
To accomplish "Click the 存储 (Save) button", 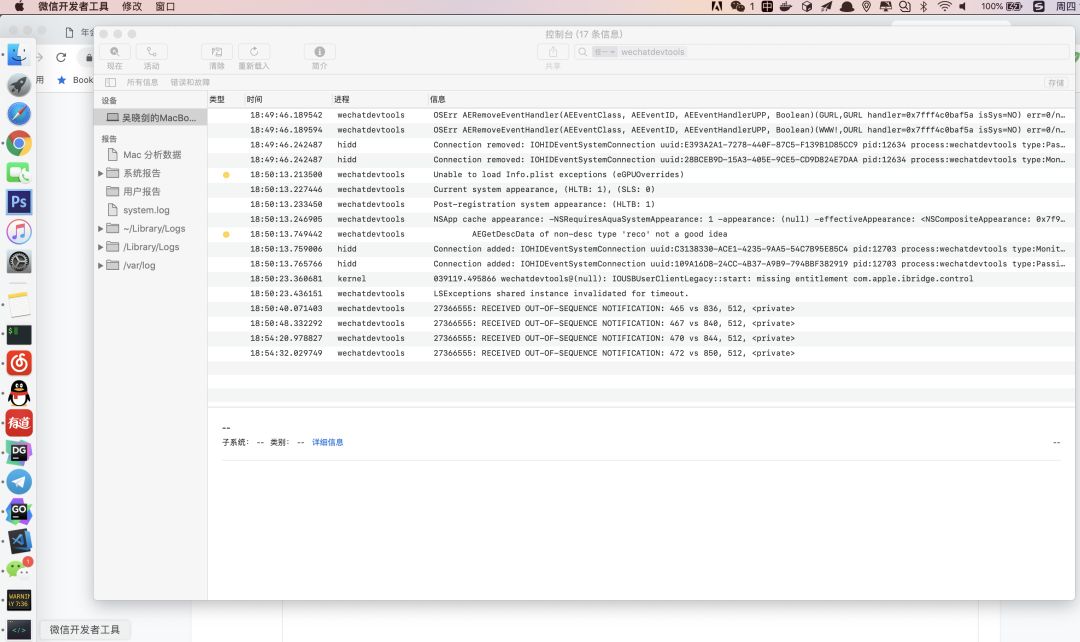I will (x=1056, y=83).
